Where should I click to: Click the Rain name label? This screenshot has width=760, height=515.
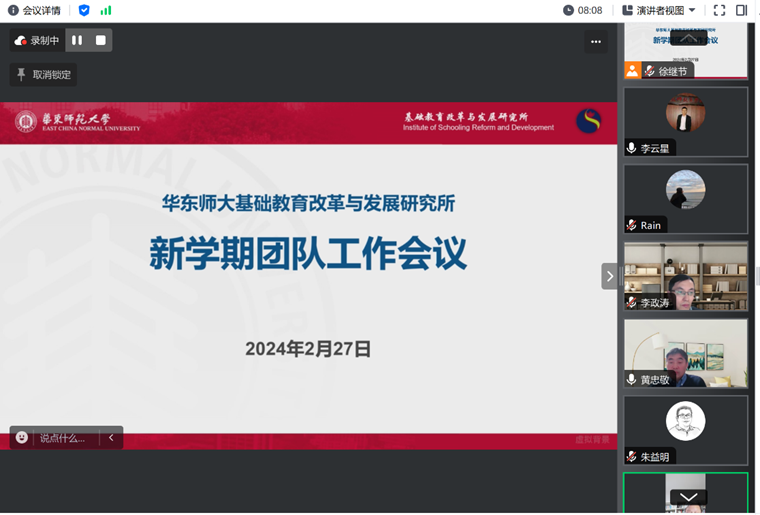650,225
